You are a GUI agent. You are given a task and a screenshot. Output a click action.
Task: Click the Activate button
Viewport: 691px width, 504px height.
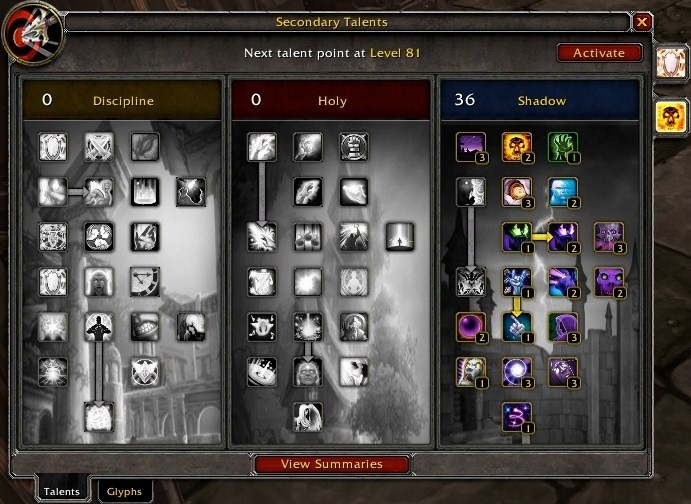tap(599, 53)
